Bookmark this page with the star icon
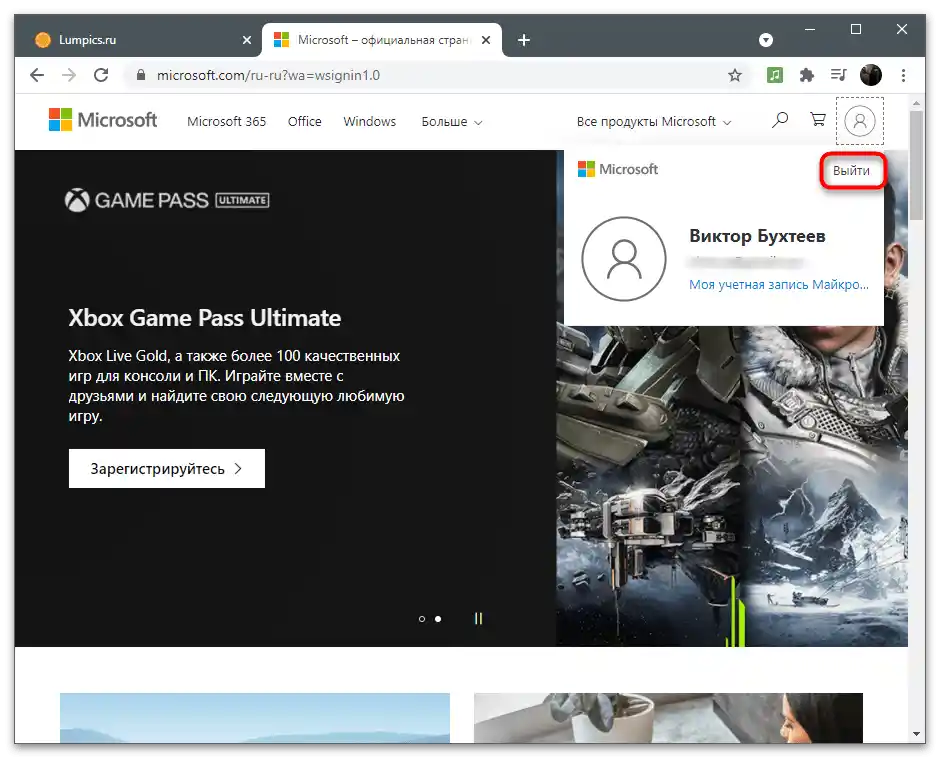 point(734,75)
